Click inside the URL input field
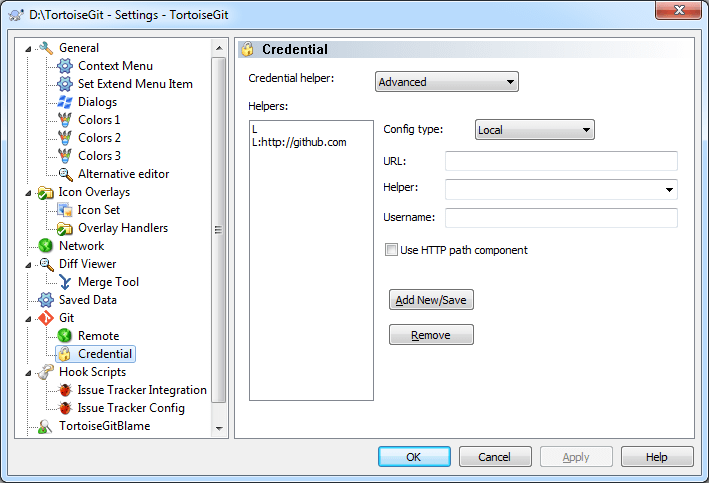Viewport: 709px width, 483px height. tap(561, 161)
